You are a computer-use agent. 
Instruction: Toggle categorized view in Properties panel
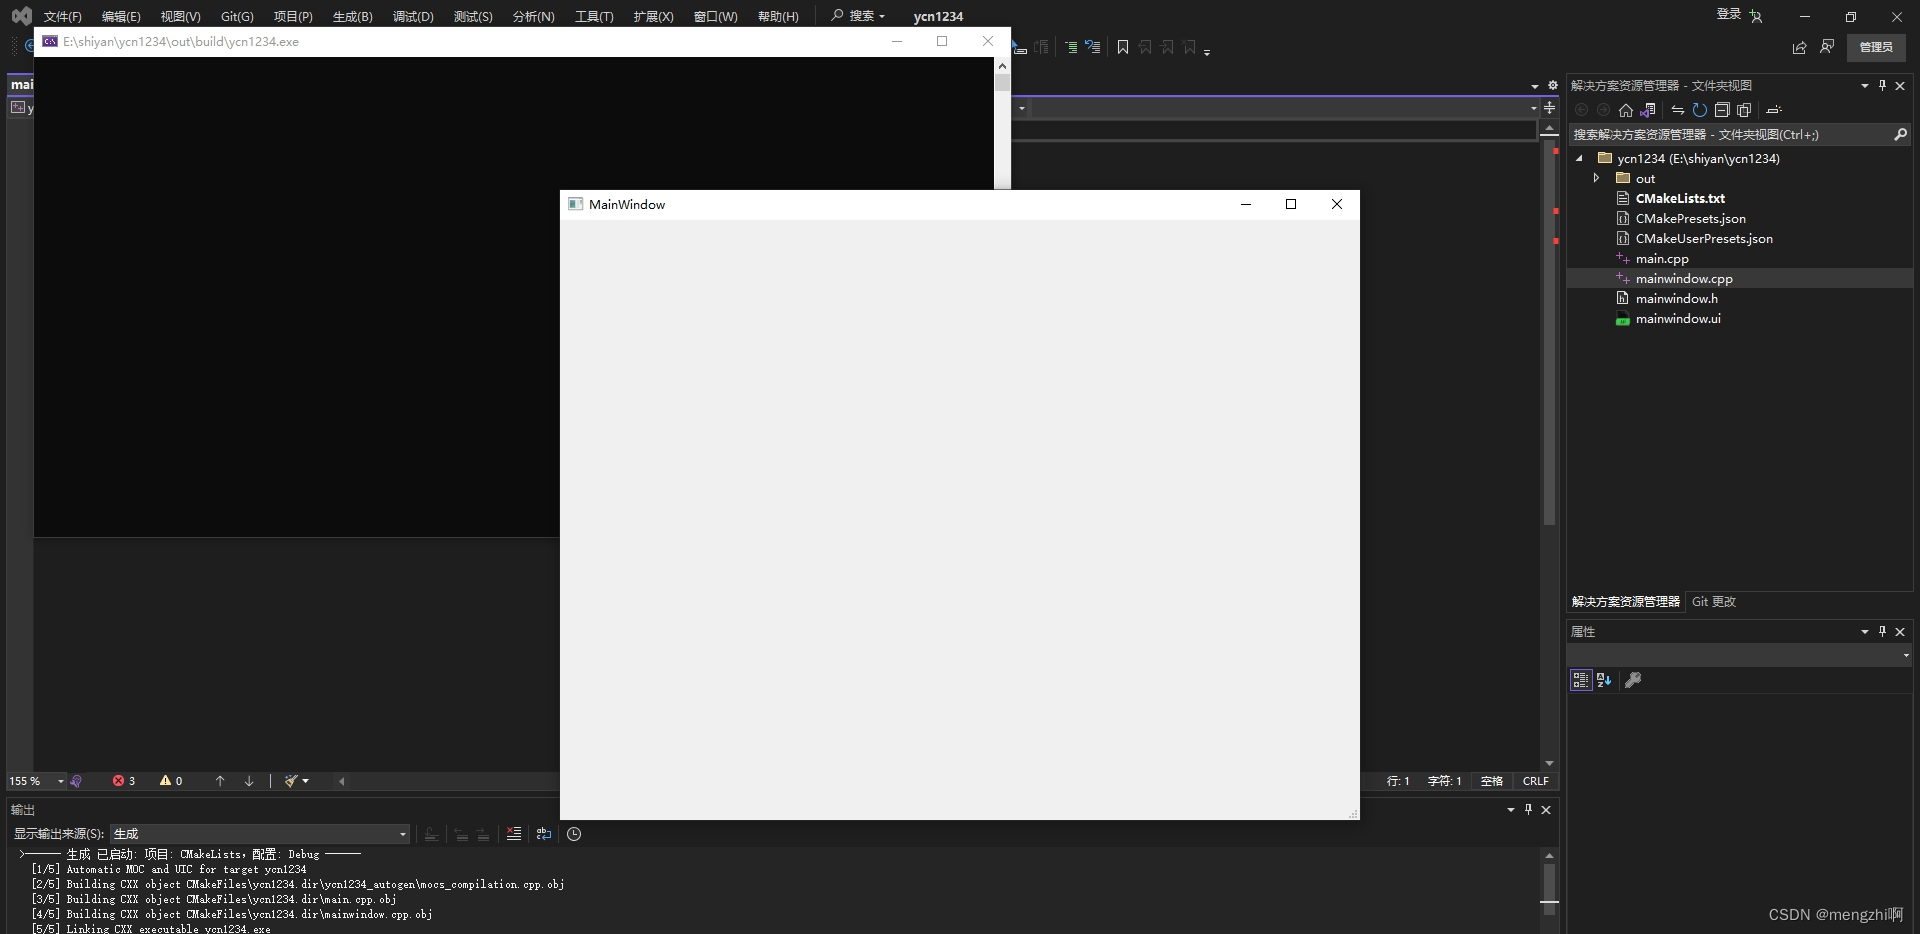pos(1580,680)
